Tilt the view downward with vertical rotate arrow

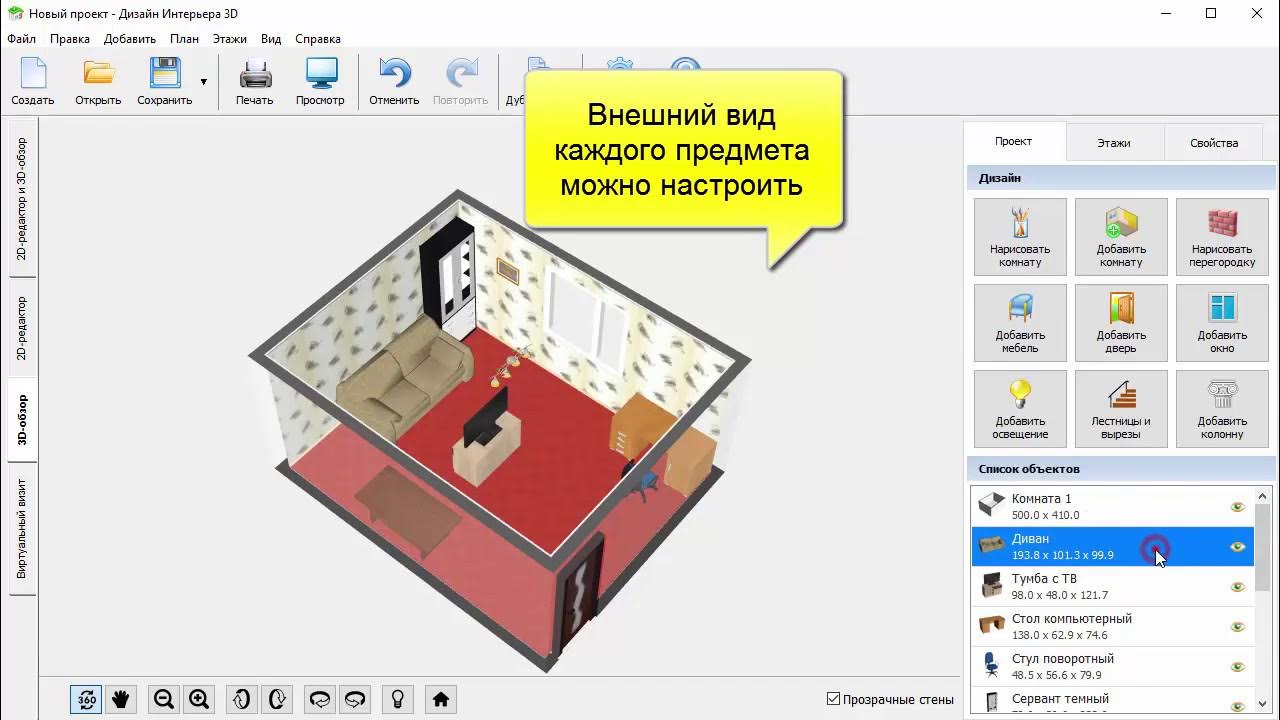click(277, 699)
